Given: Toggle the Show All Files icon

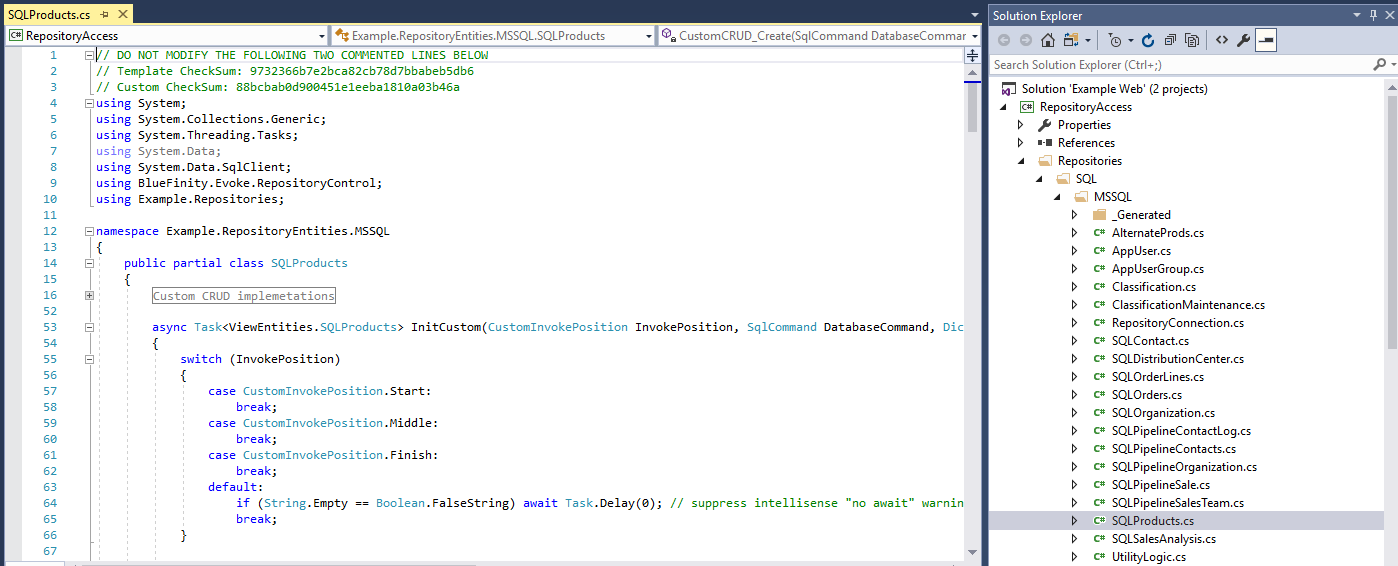Looking at the screenshot, I should [x=1192, y=40].
